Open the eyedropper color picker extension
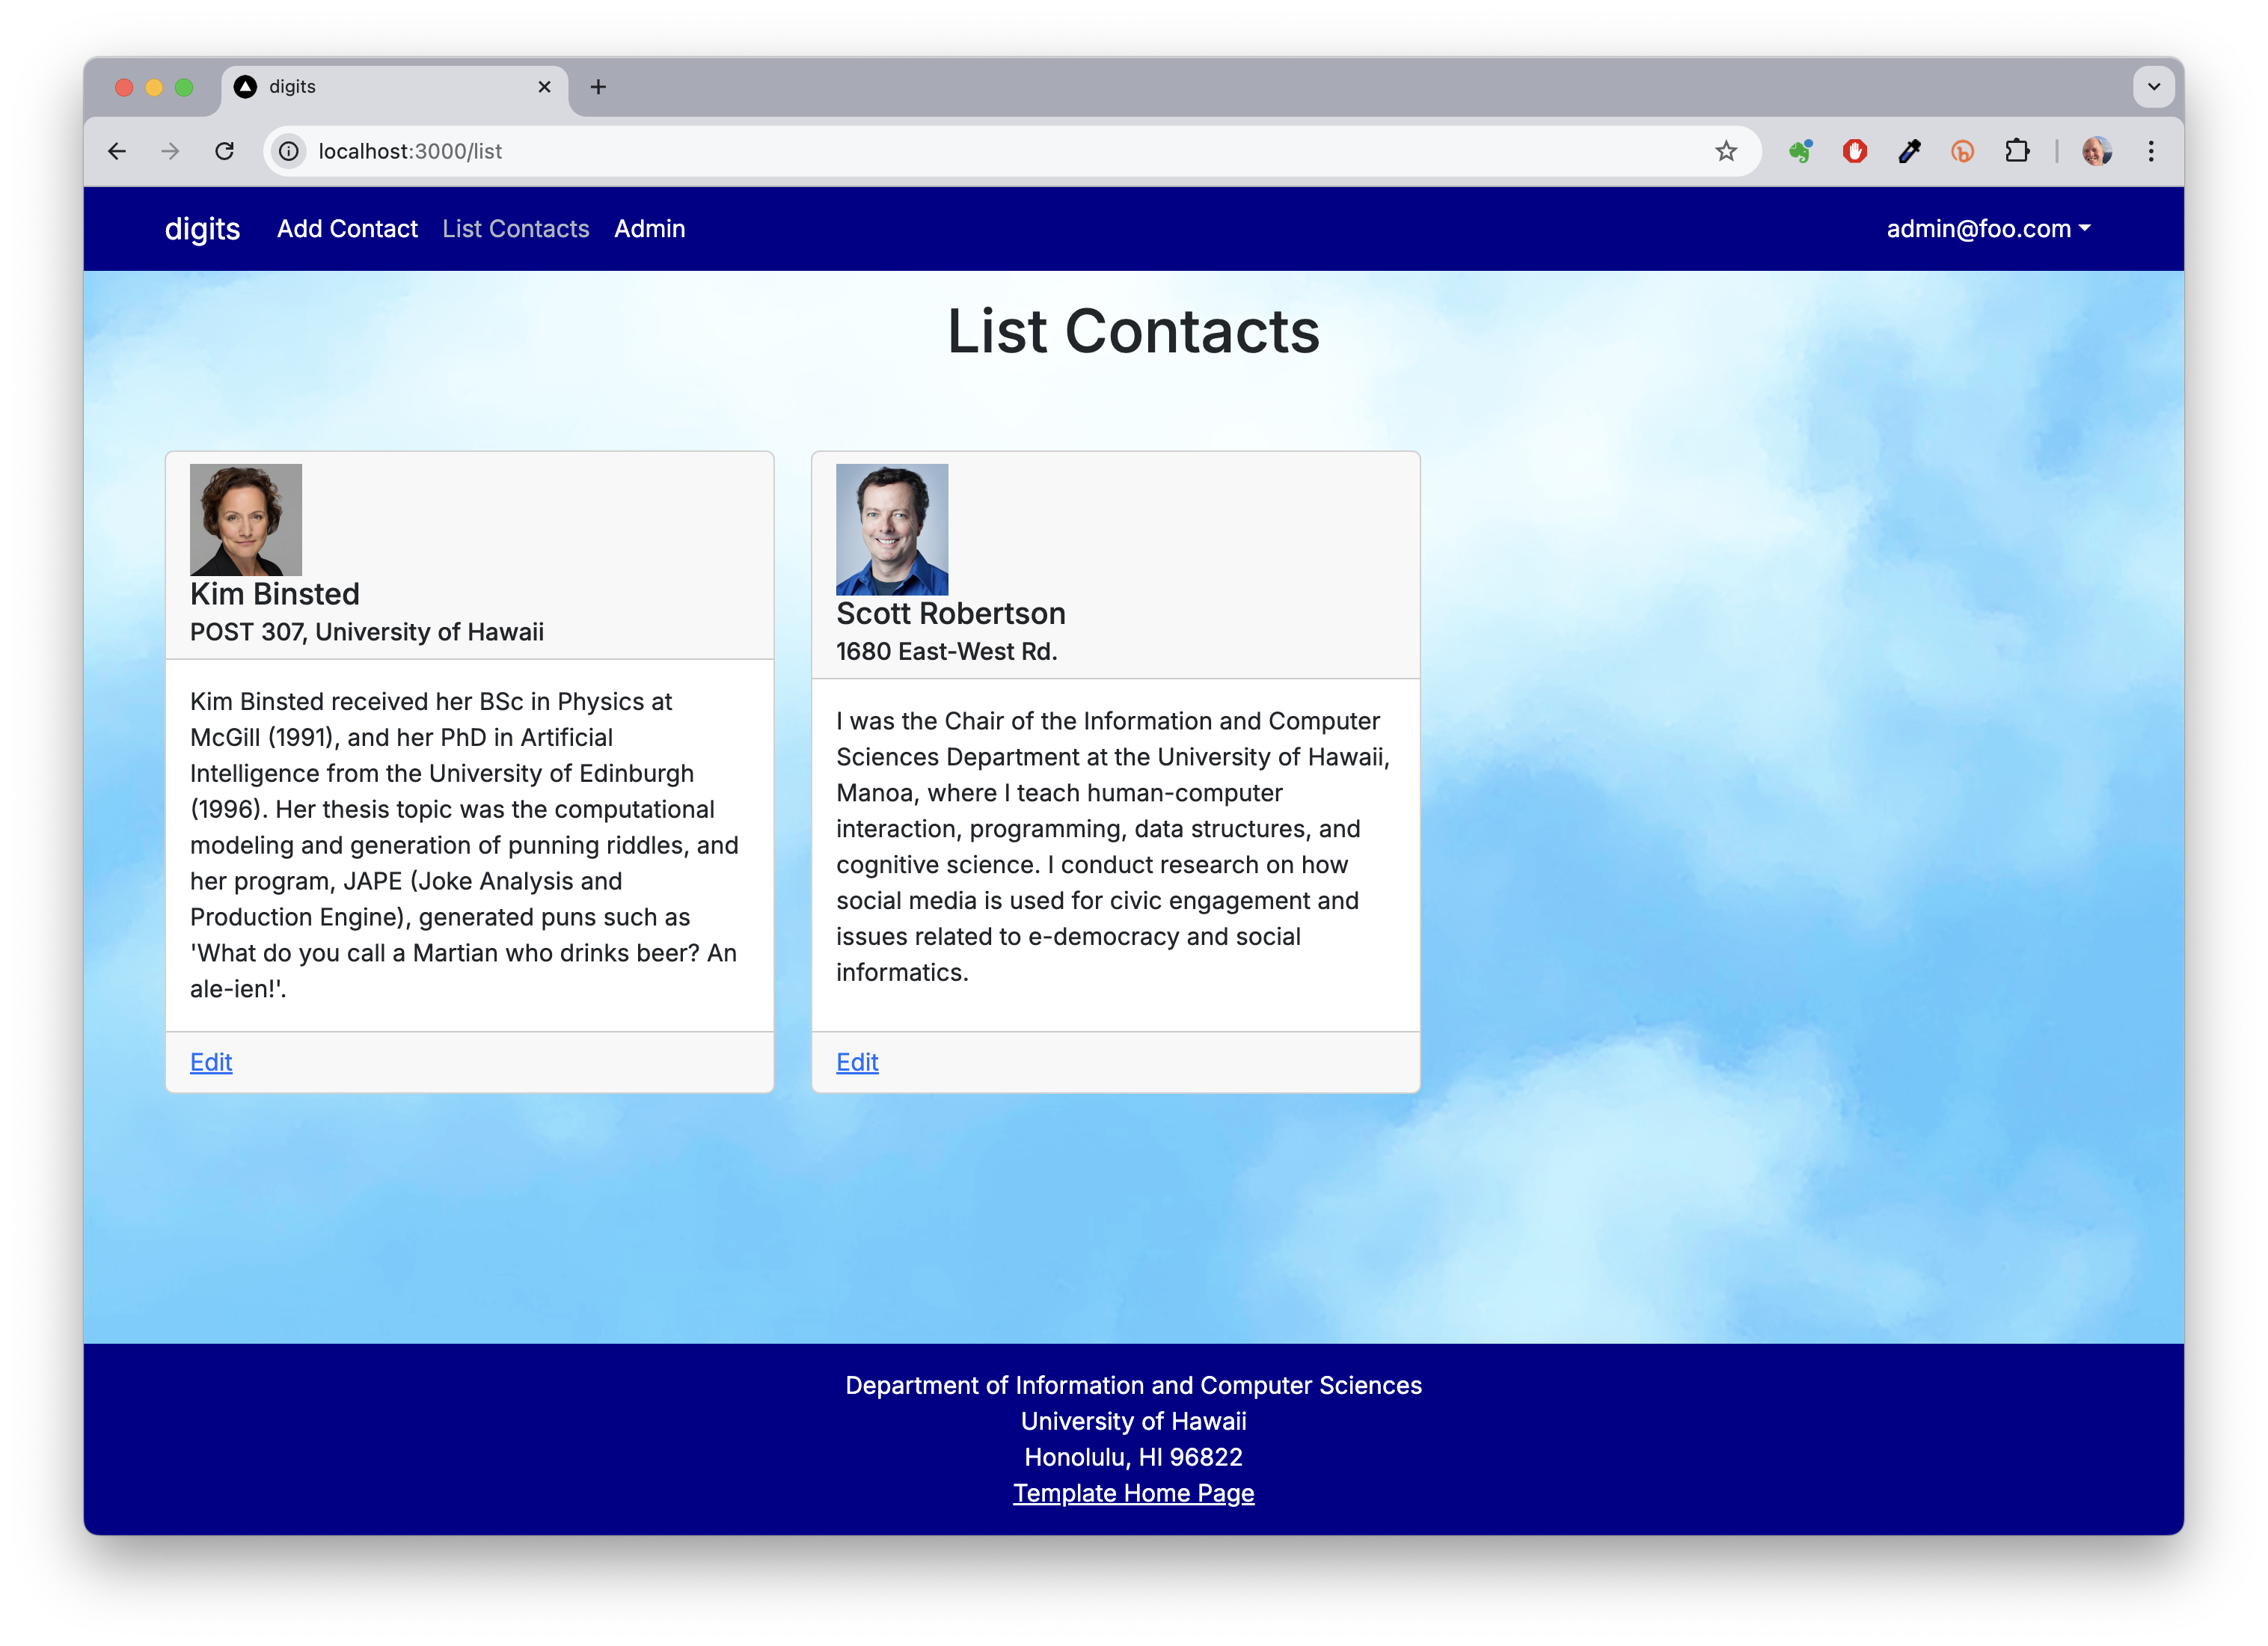Viewport: 2268px width, 1646px height. 1909,151
